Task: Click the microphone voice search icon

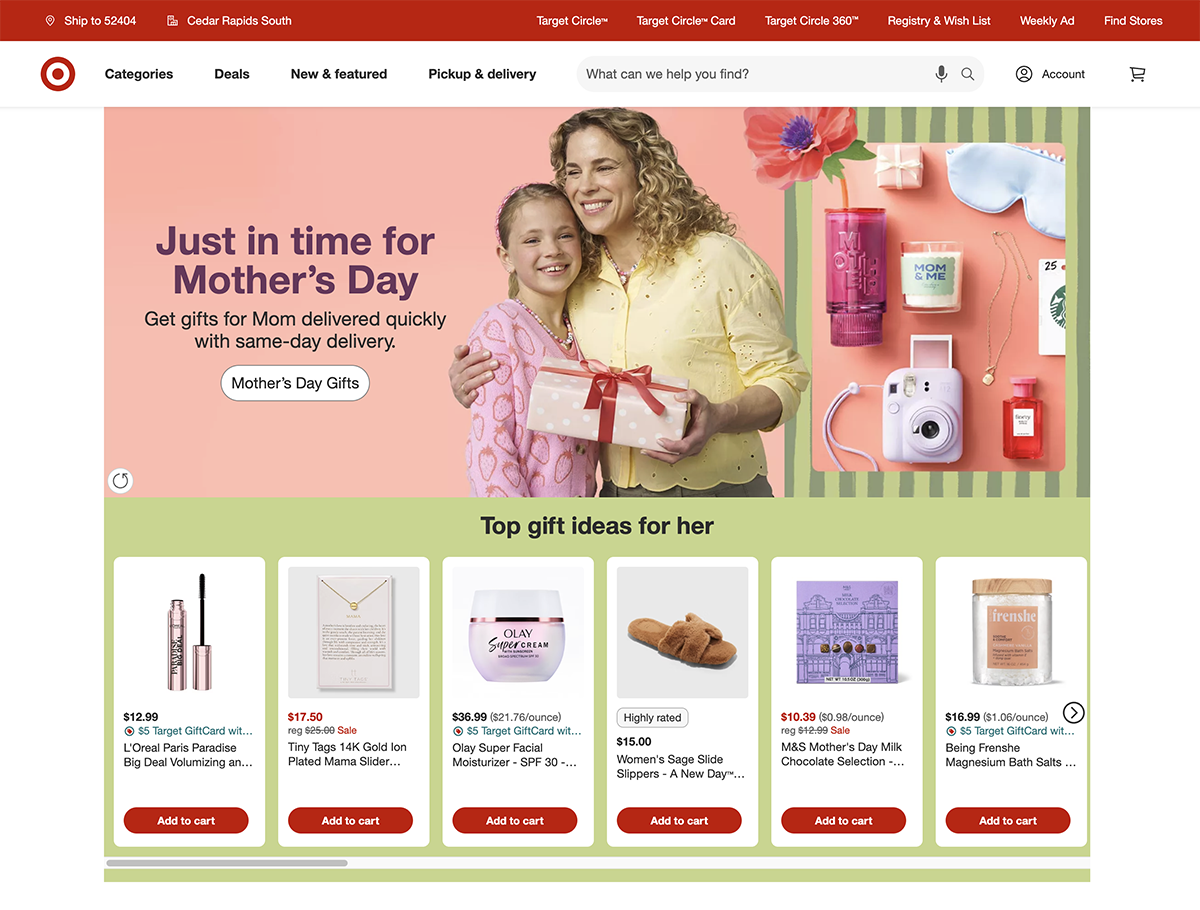Action: point(941,74)
